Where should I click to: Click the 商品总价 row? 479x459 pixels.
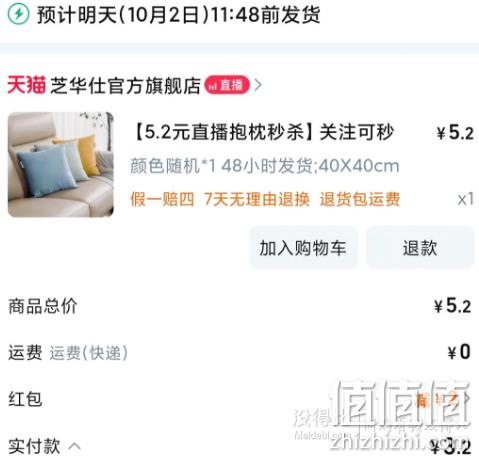click(x=239, y=306)
